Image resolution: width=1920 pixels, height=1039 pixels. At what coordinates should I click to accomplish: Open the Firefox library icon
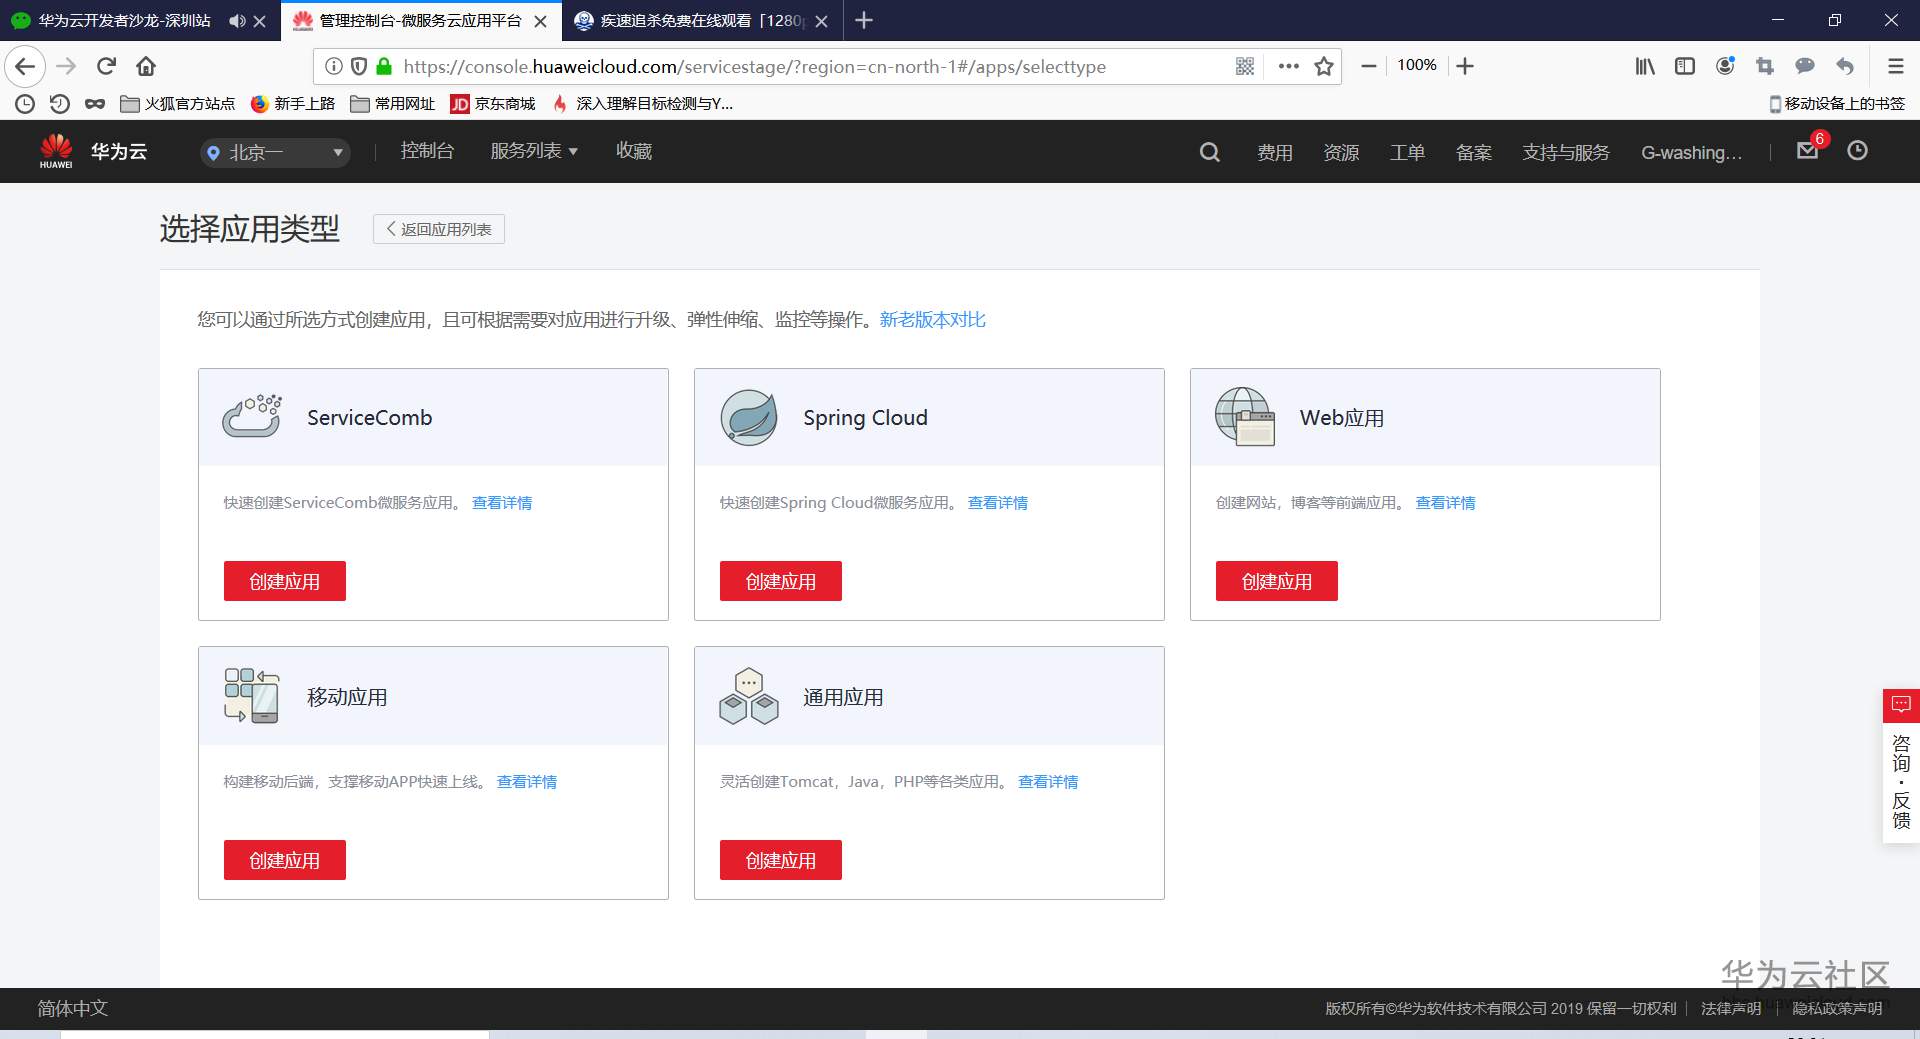(x=1645, y=66)
